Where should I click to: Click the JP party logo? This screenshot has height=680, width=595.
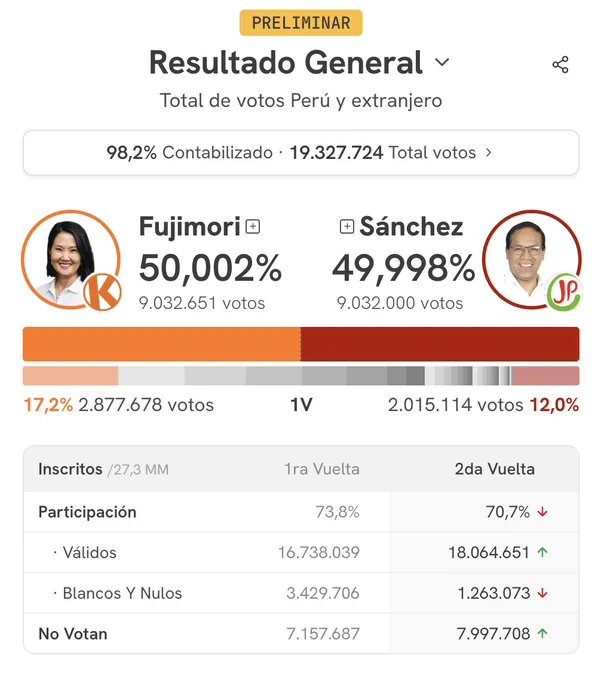564,292
